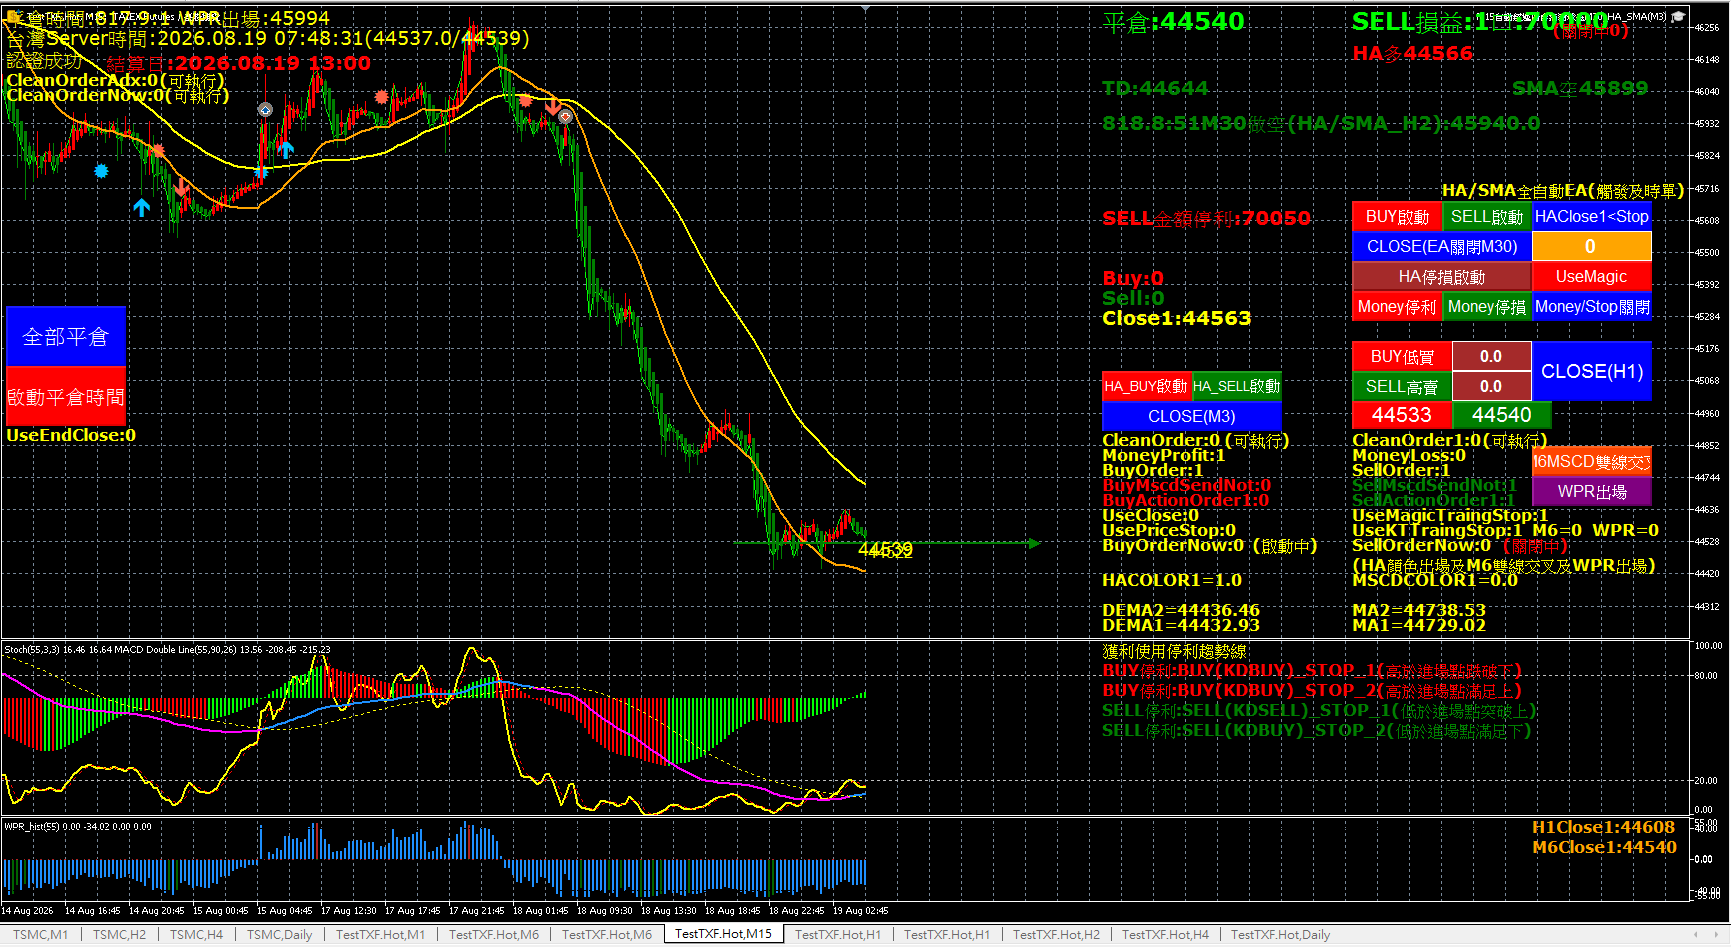
Task: Open the TestTXF.Hot,H2 tab
Action: point(1056,935)
